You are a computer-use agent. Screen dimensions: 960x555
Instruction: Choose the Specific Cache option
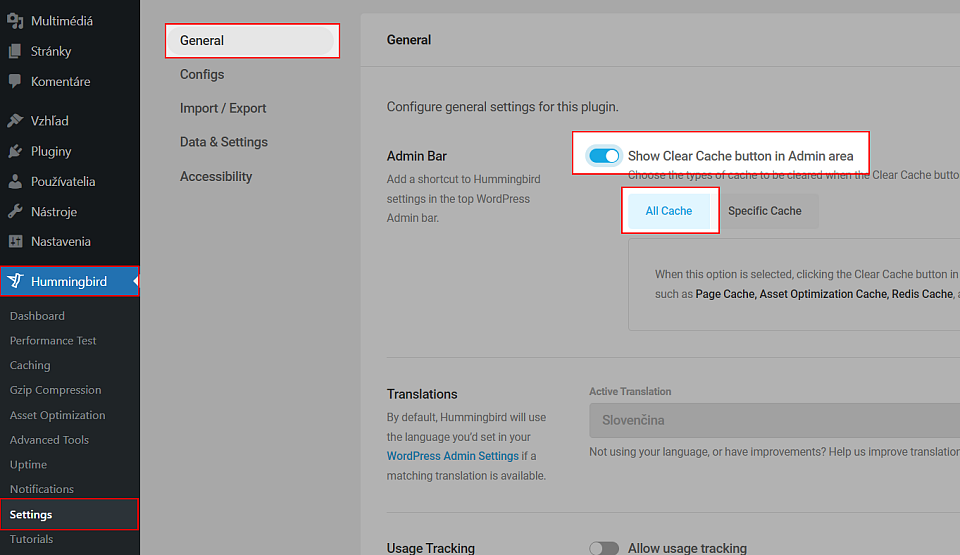(765, 211)
